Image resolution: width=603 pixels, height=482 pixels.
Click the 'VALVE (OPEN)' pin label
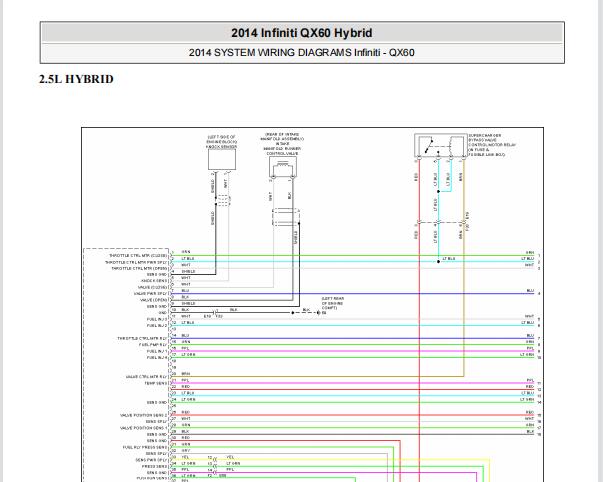[154, 300]
